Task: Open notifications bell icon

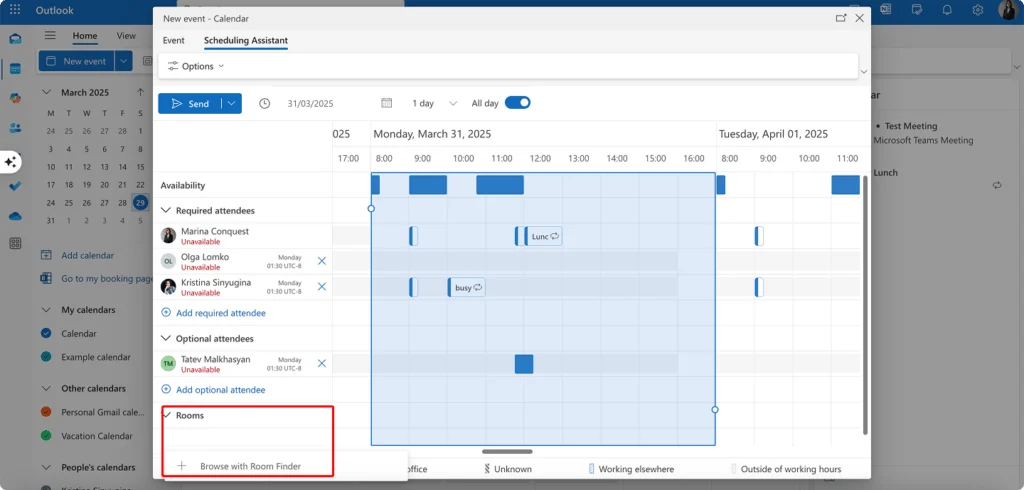Action: click(947, 10)
